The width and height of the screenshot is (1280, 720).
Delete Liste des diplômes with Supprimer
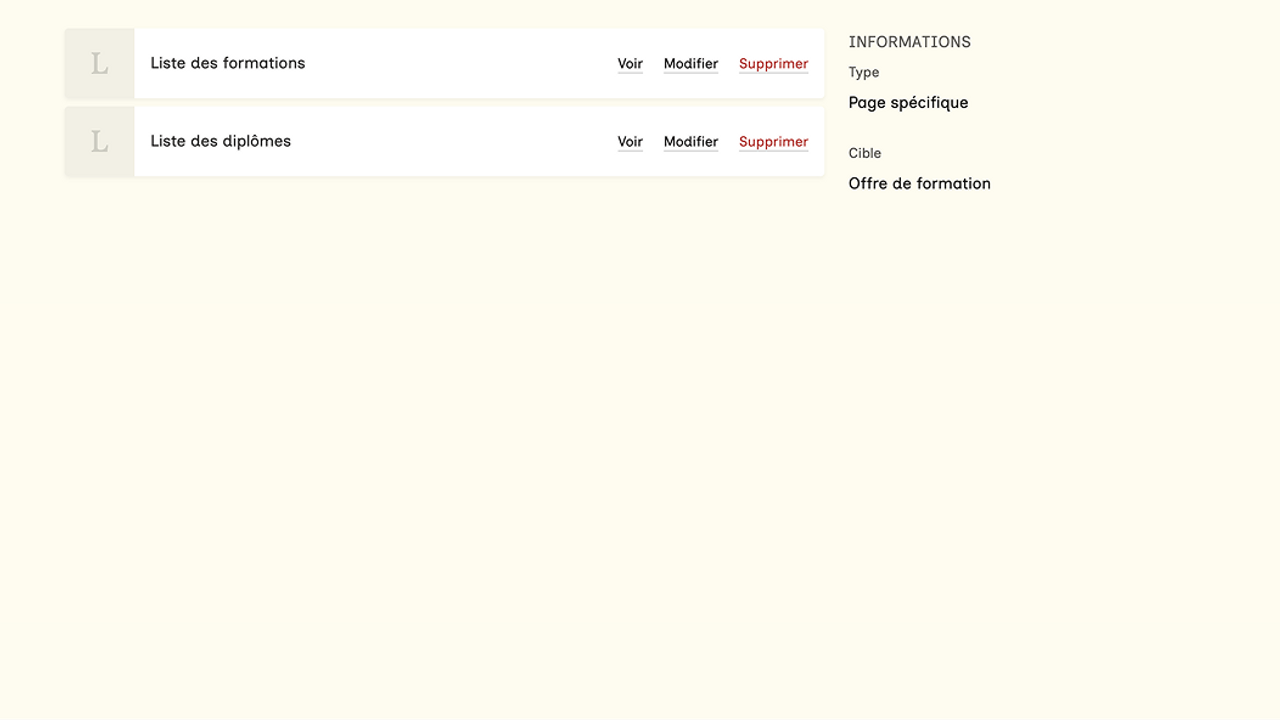click(x=773, y=142)
